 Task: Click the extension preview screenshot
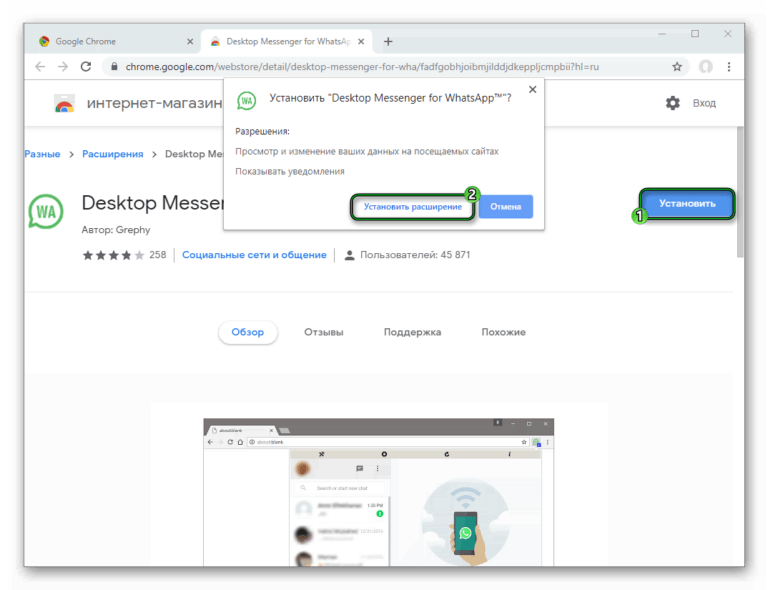379,492
